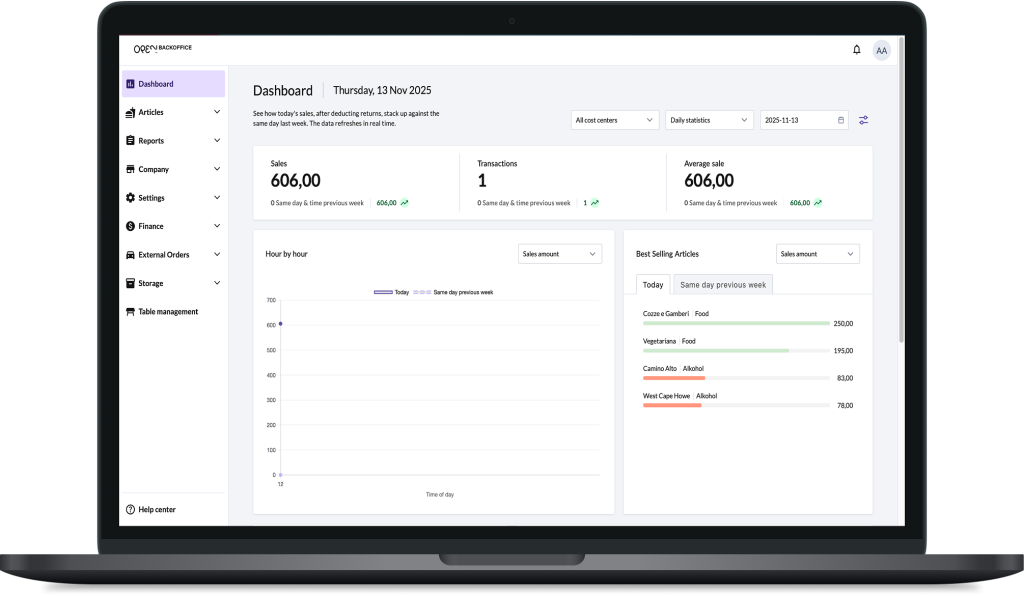Click the 2025-11-13 date input field
The image size is (1024, 596).
(x=797, y=120)
